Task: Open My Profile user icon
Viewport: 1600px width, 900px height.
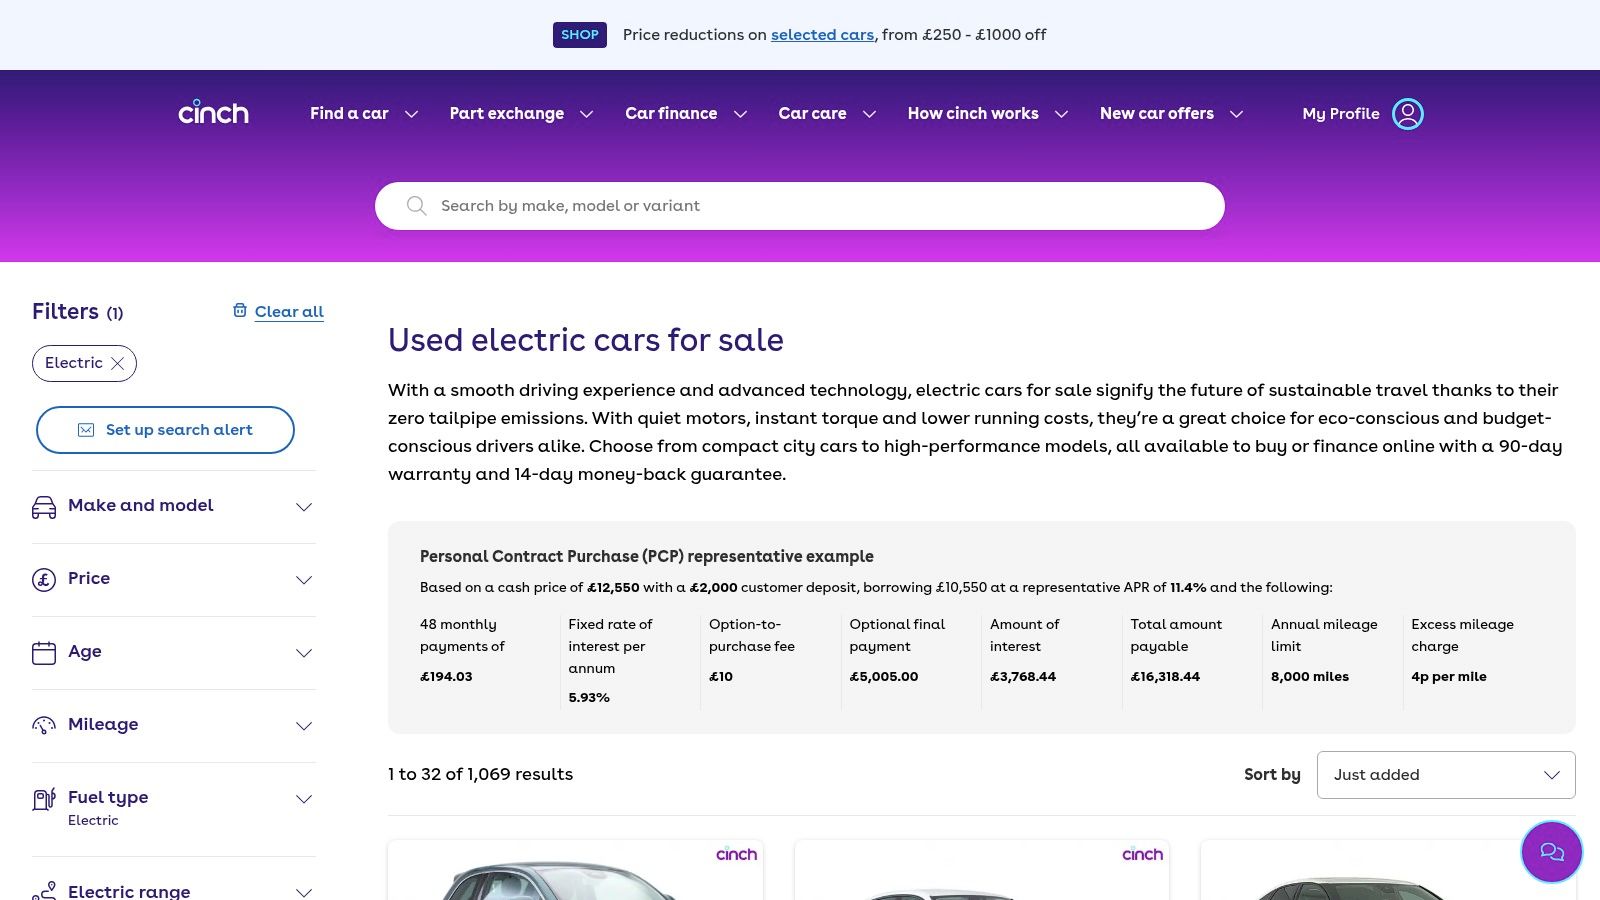Action: click(1407, 114)
